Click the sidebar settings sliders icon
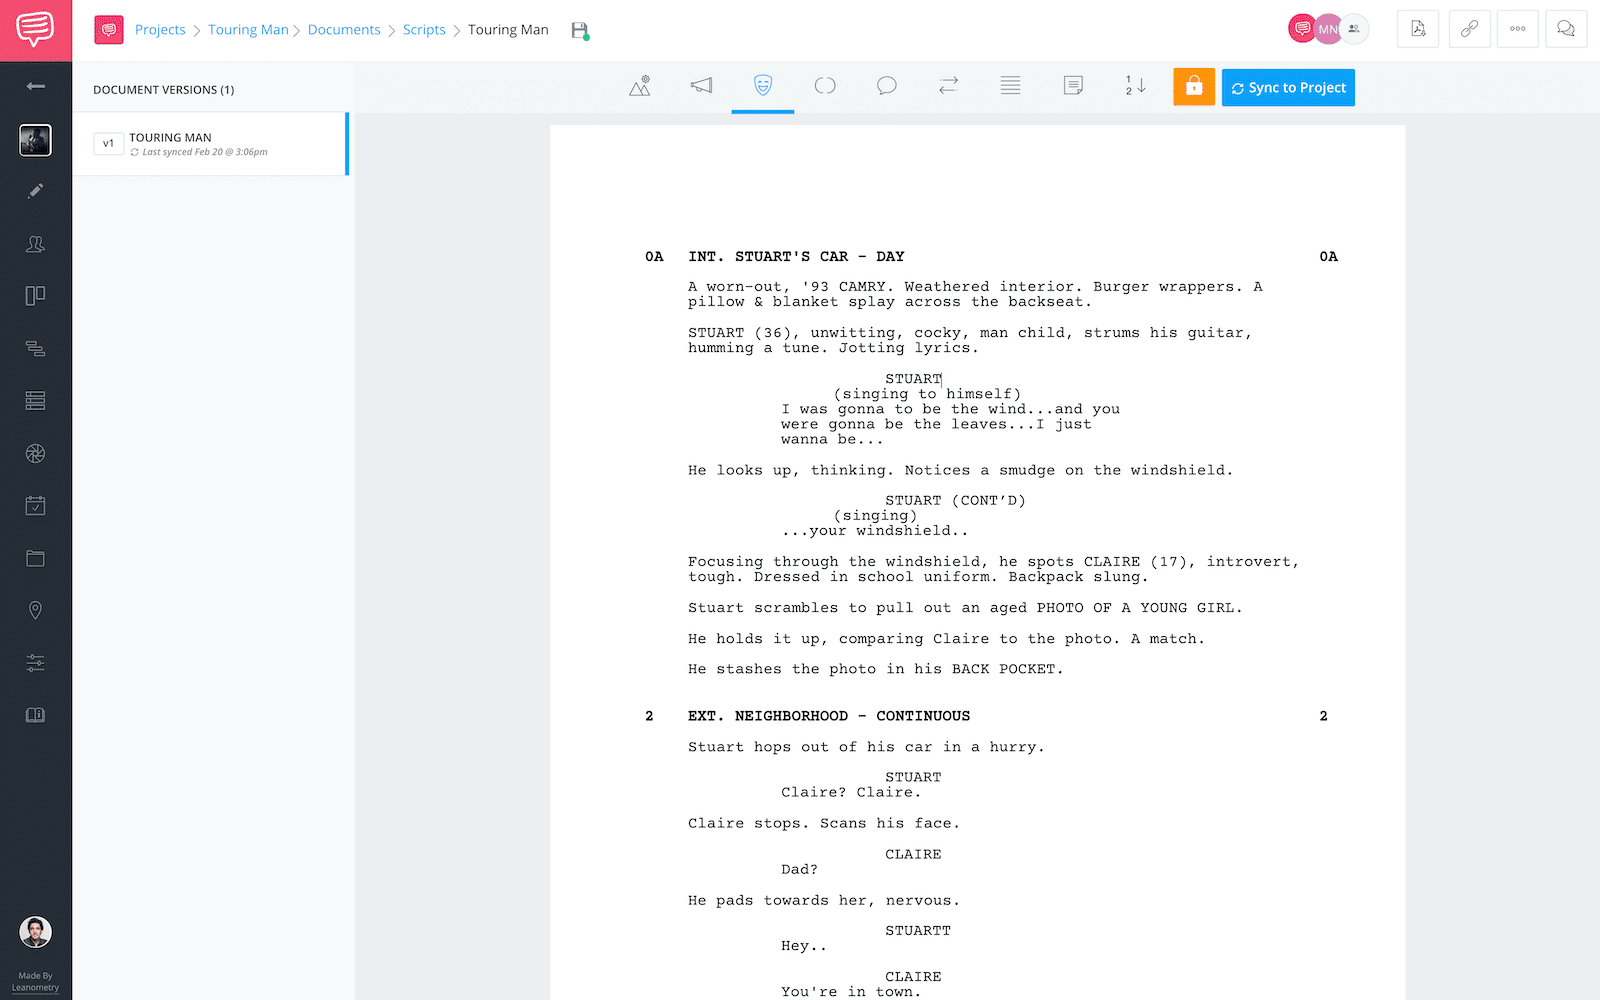The image size is (1600, 1000). [36, 663]
